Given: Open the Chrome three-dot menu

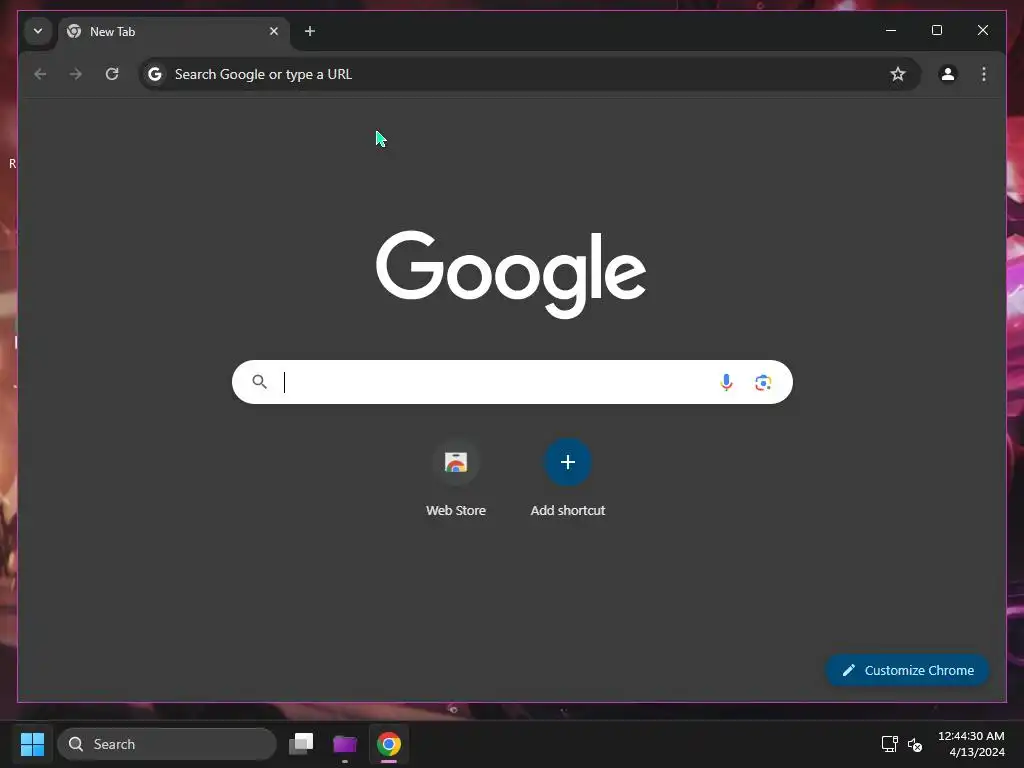Looking at the screenshot, I should coord(984,74).
